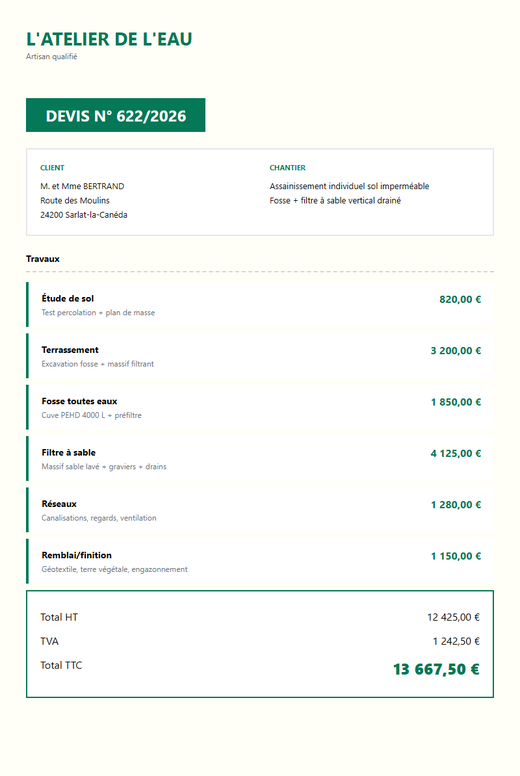This screenshot has width=520, height=776.
Task: Click the Total TTC 13 667,50 € figure
Action: 436,669
